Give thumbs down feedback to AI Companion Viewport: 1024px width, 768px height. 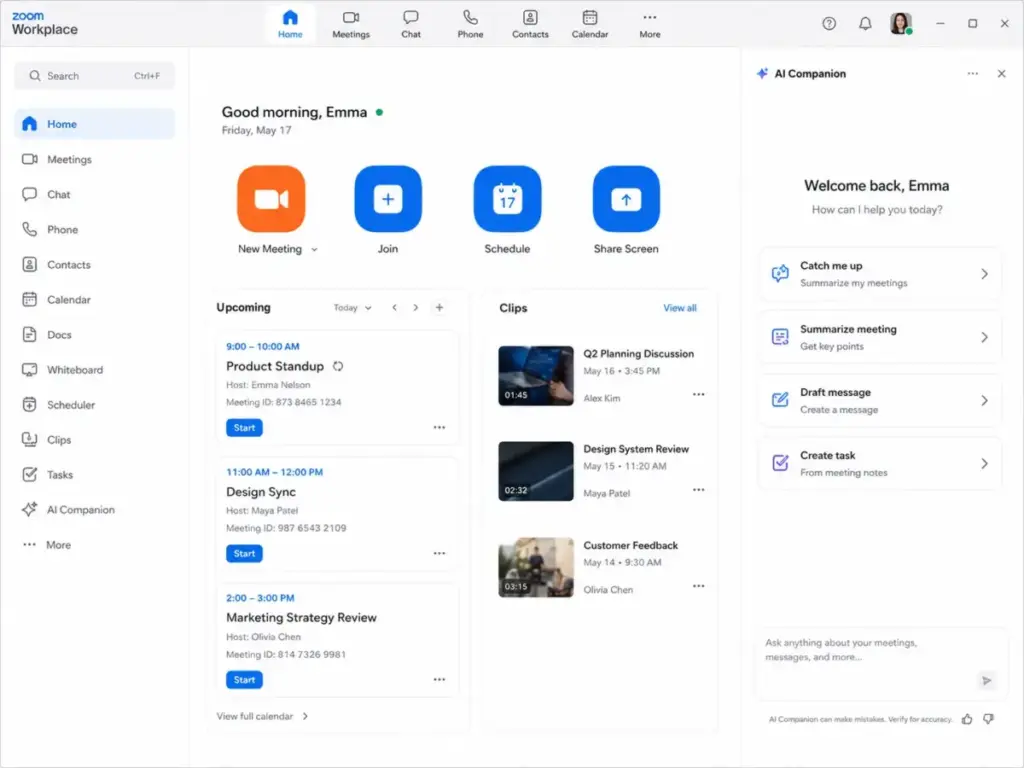point(988,719)
